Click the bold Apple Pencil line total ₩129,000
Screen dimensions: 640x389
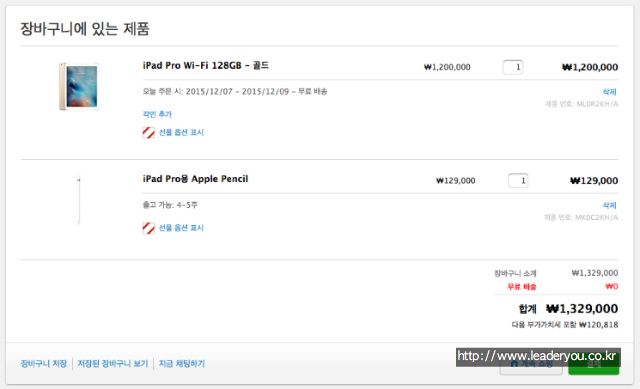click(x=594, y=180)
